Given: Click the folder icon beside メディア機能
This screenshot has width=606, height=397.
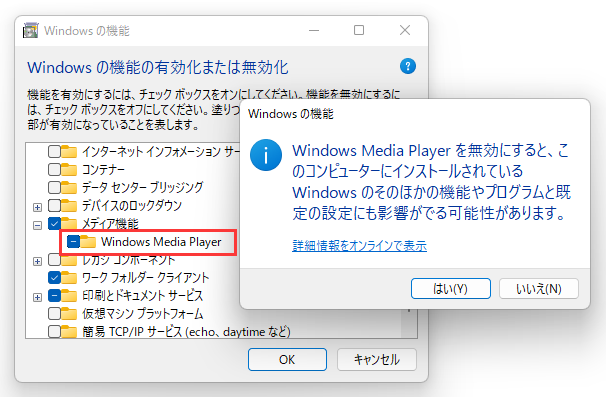Looking at the screenshot, I should pos(69,223).
